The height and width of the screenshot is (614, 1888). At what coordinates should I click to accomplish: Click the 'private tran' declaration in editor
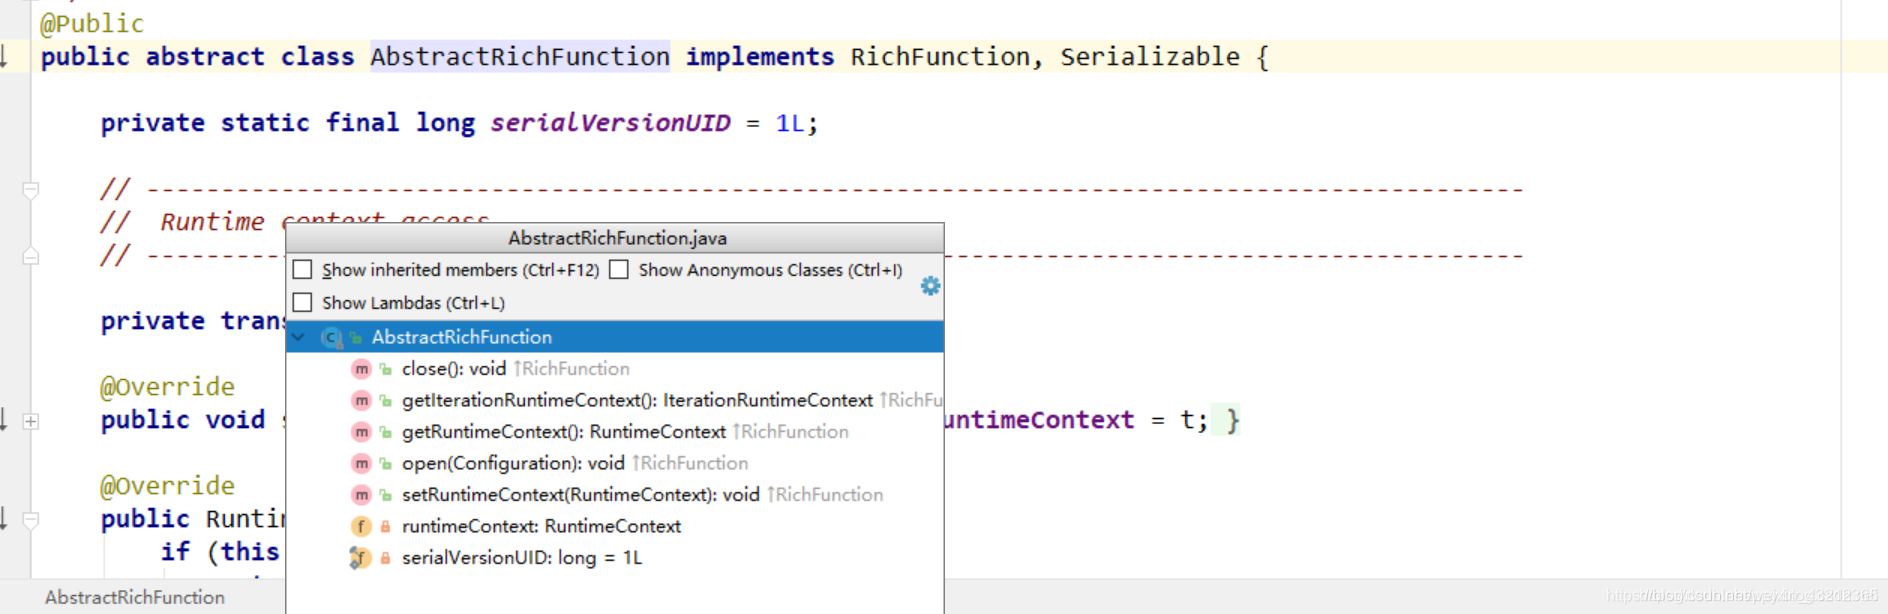pos(192,321)
